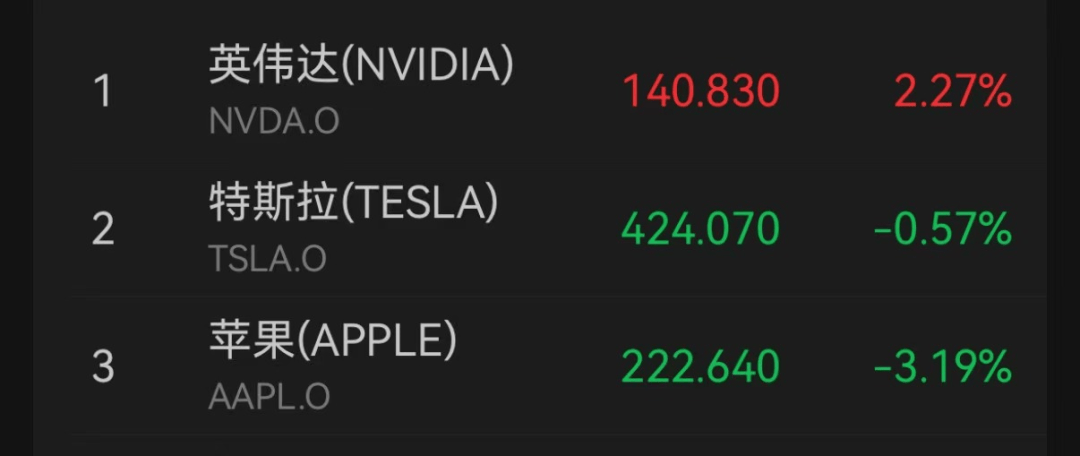Click Tesla's price 424.070
1080x456 pixels.
pyautogui.click(x=700, y=230)
